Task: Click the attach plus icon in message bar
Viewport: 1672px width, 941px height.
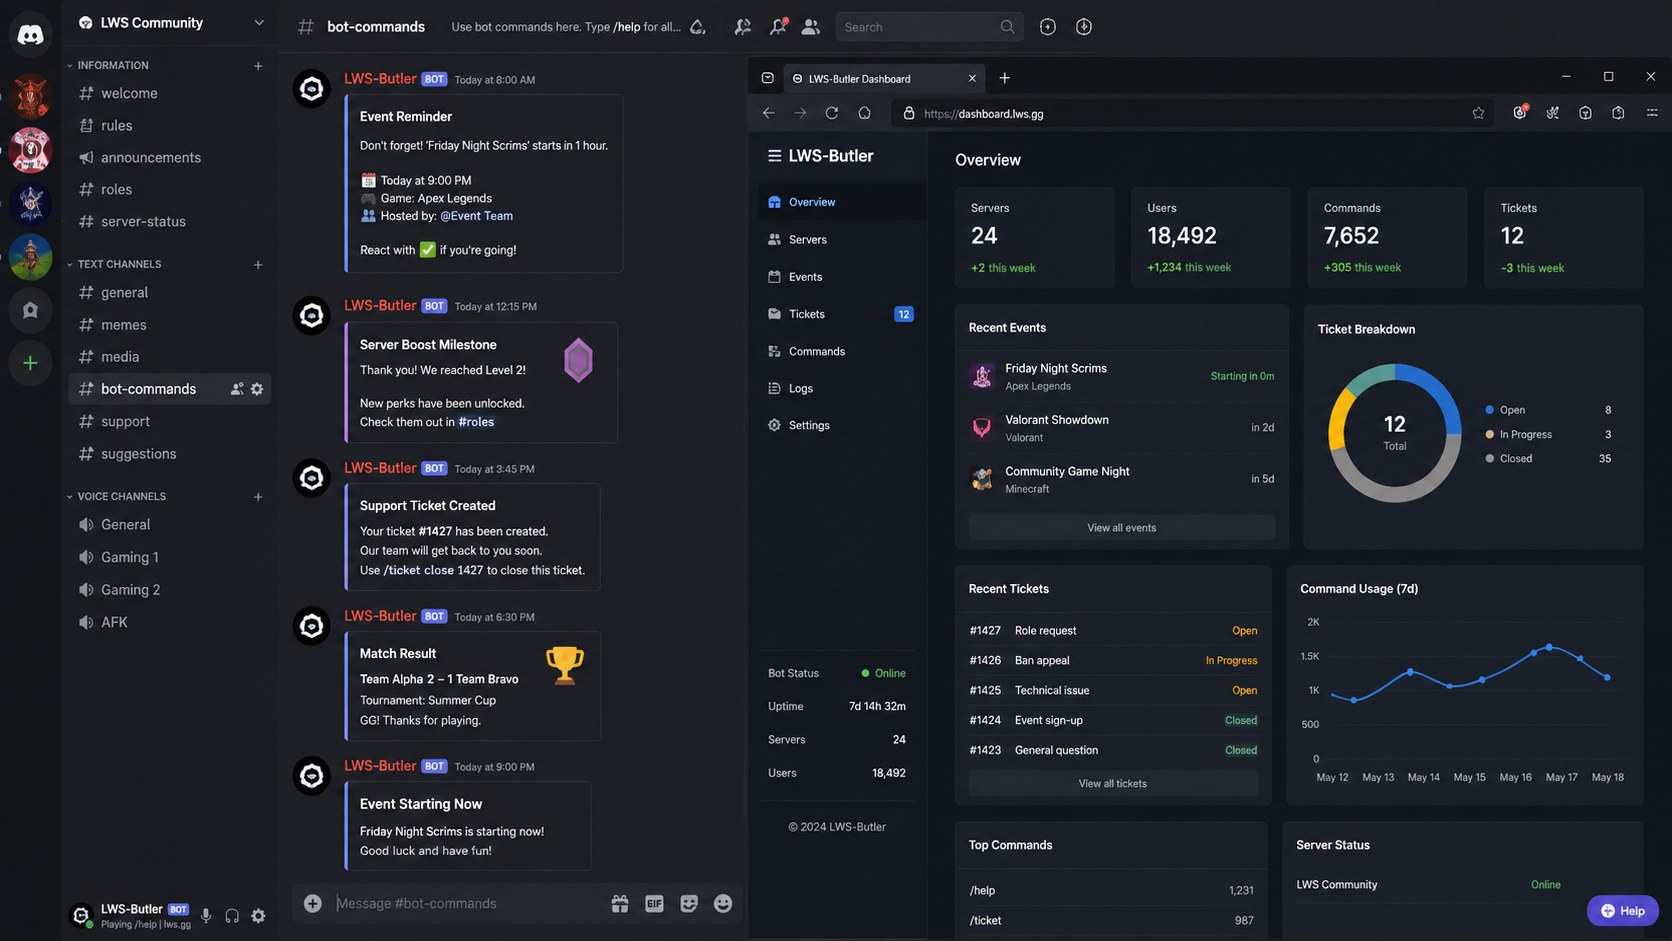Action: click(x=313, y=903)
